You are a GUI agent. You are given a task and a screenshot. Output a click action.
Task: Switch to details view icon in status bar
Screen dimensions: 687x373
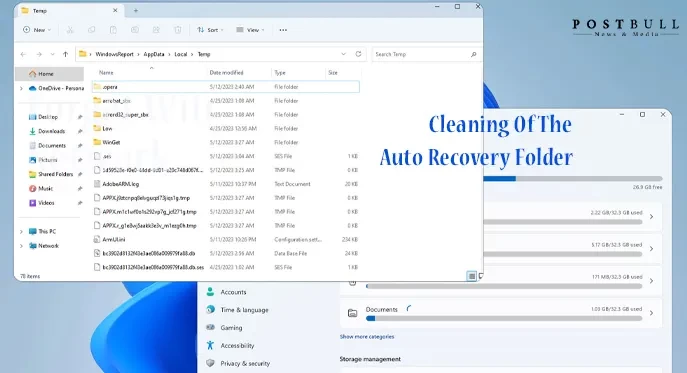[x=471, y=276]
